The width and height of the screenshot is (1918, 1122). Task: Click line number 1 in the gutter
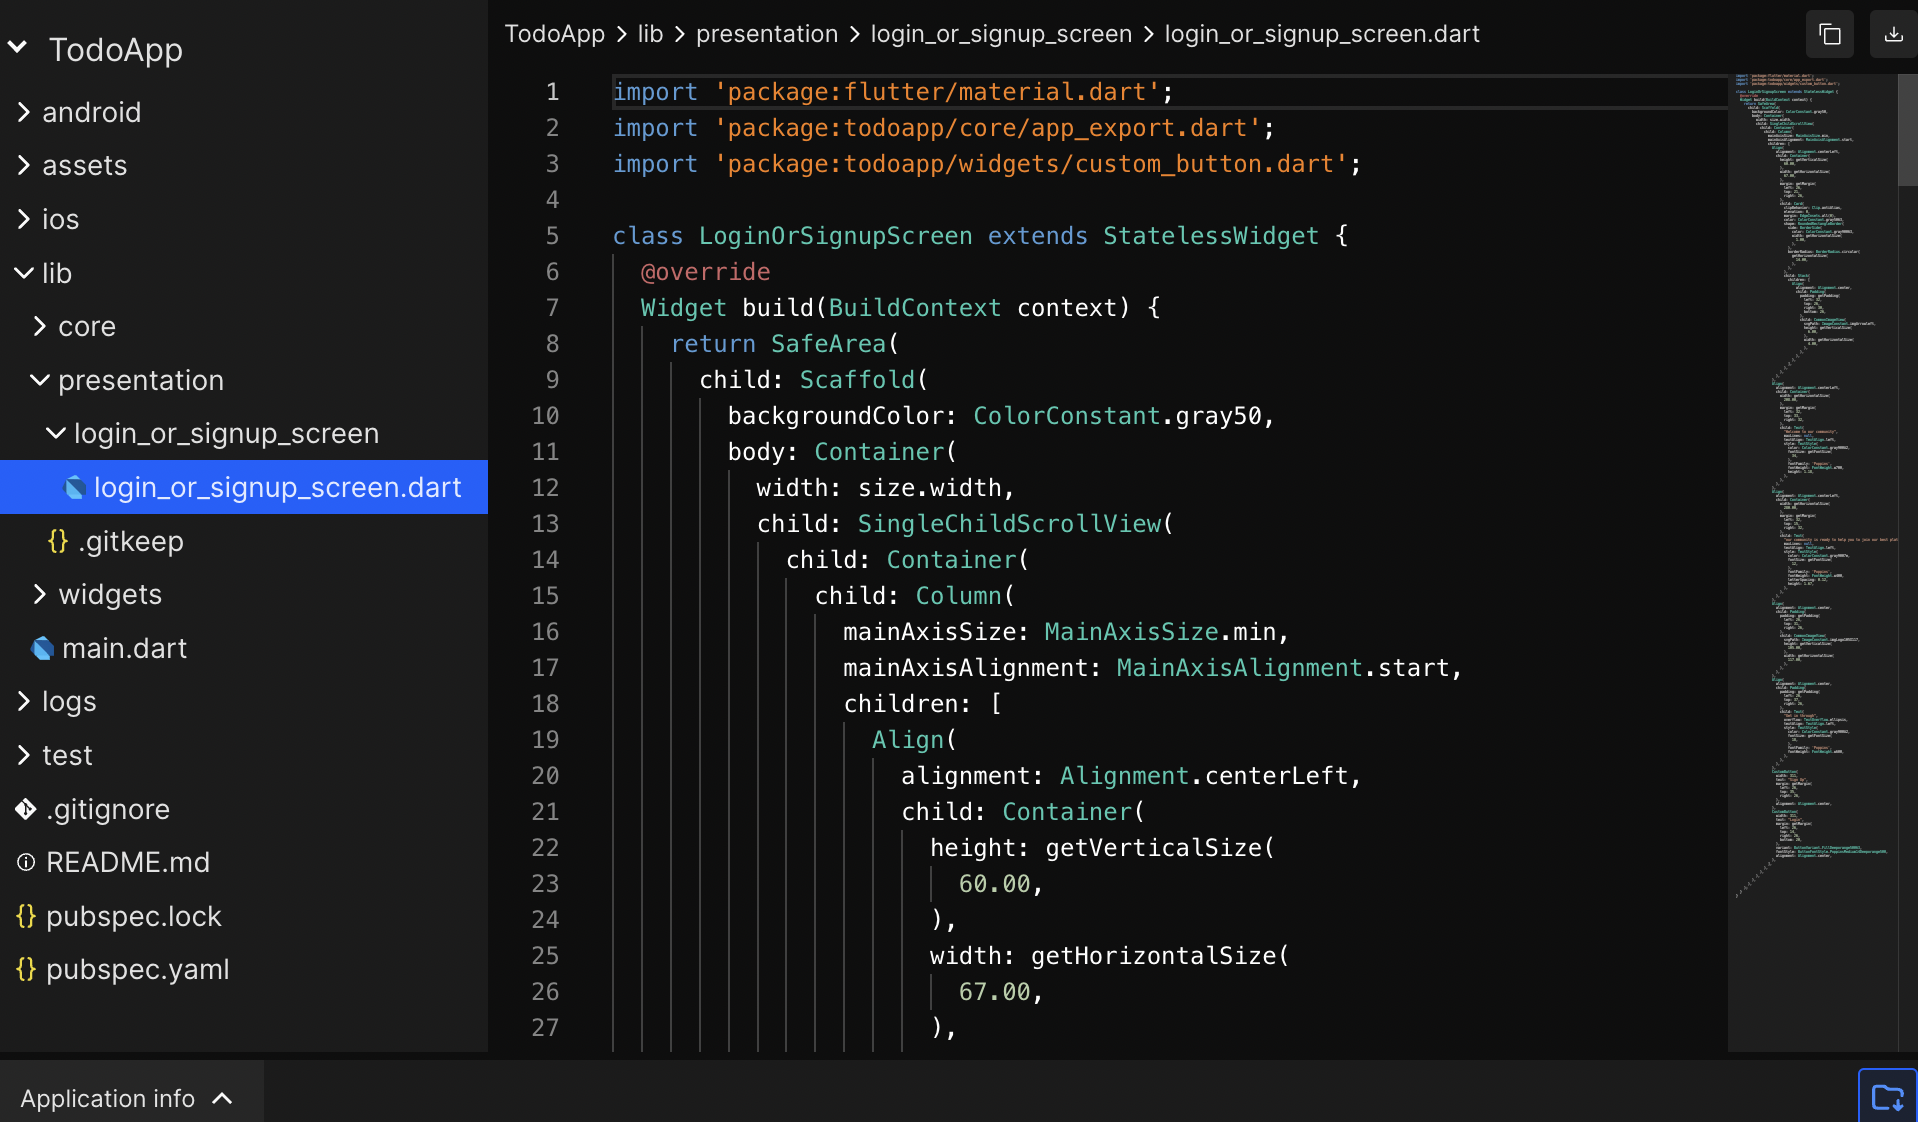pos(552,92)
